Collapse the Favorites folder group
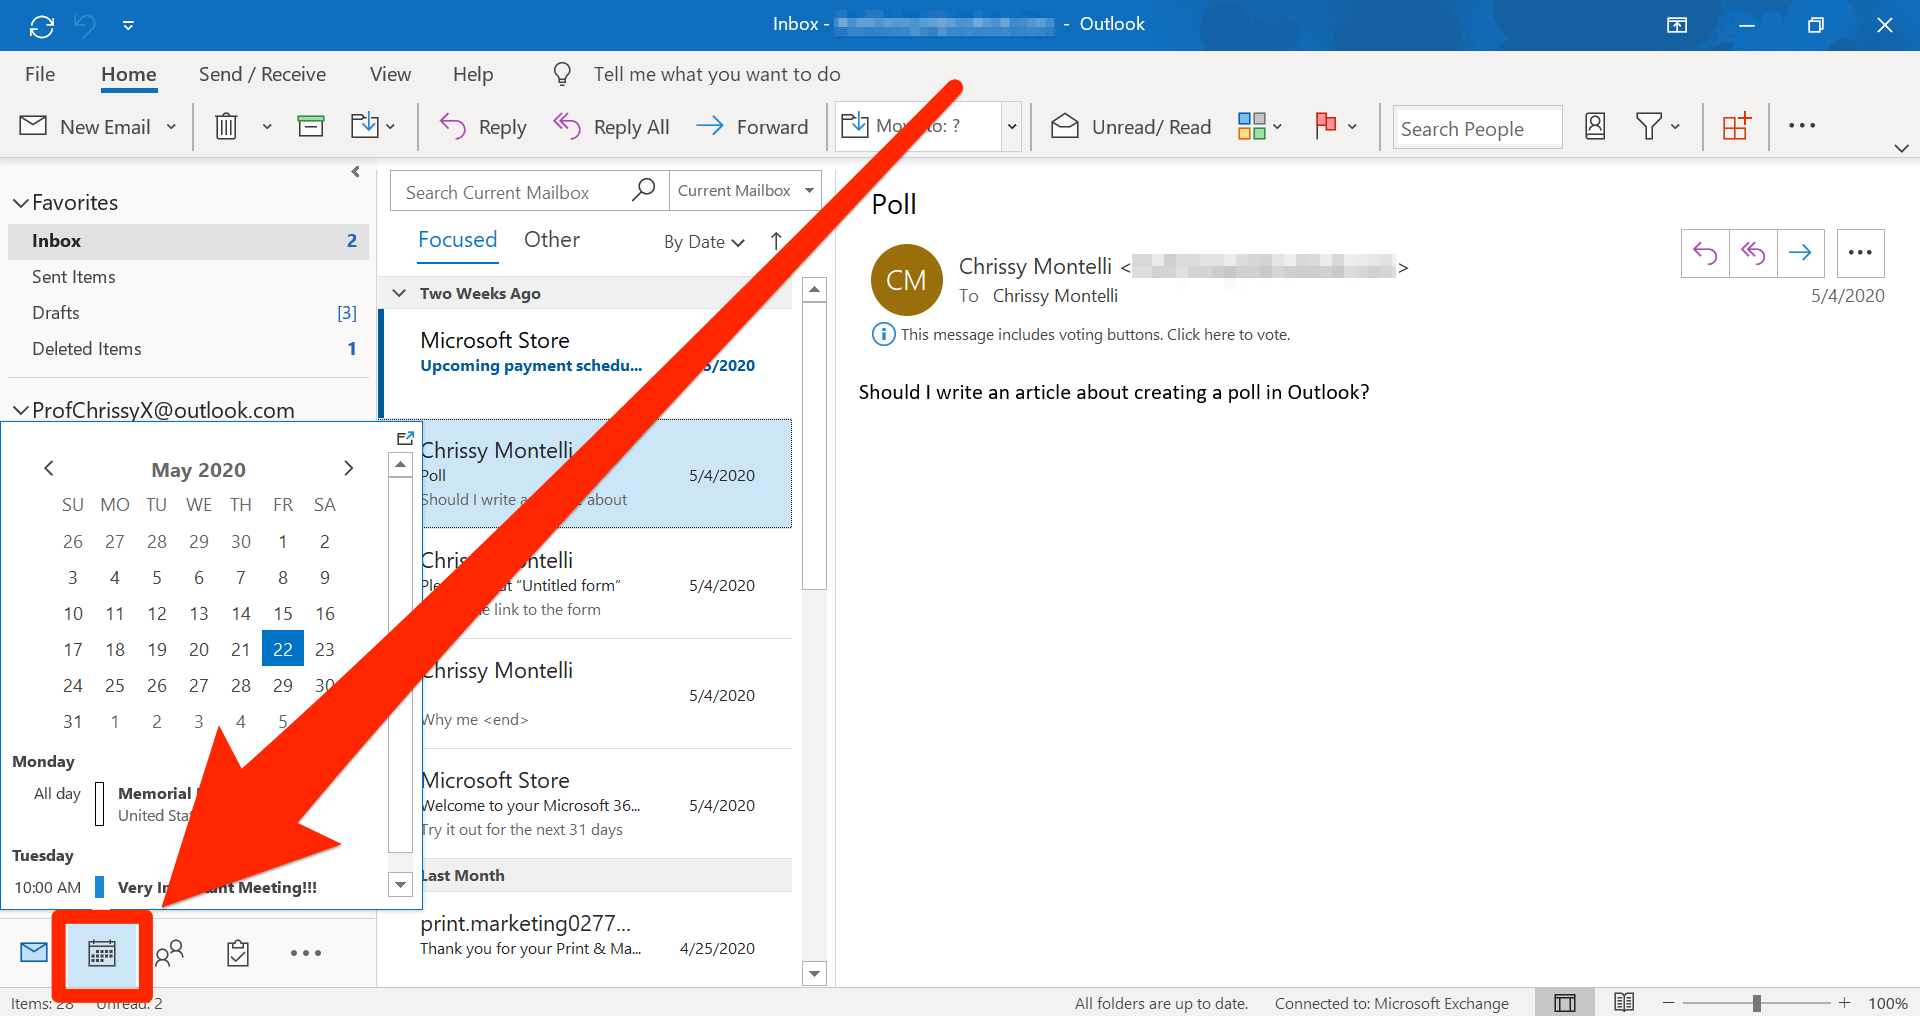The width and height of the screenshot is (1920, 1016). 20,203
